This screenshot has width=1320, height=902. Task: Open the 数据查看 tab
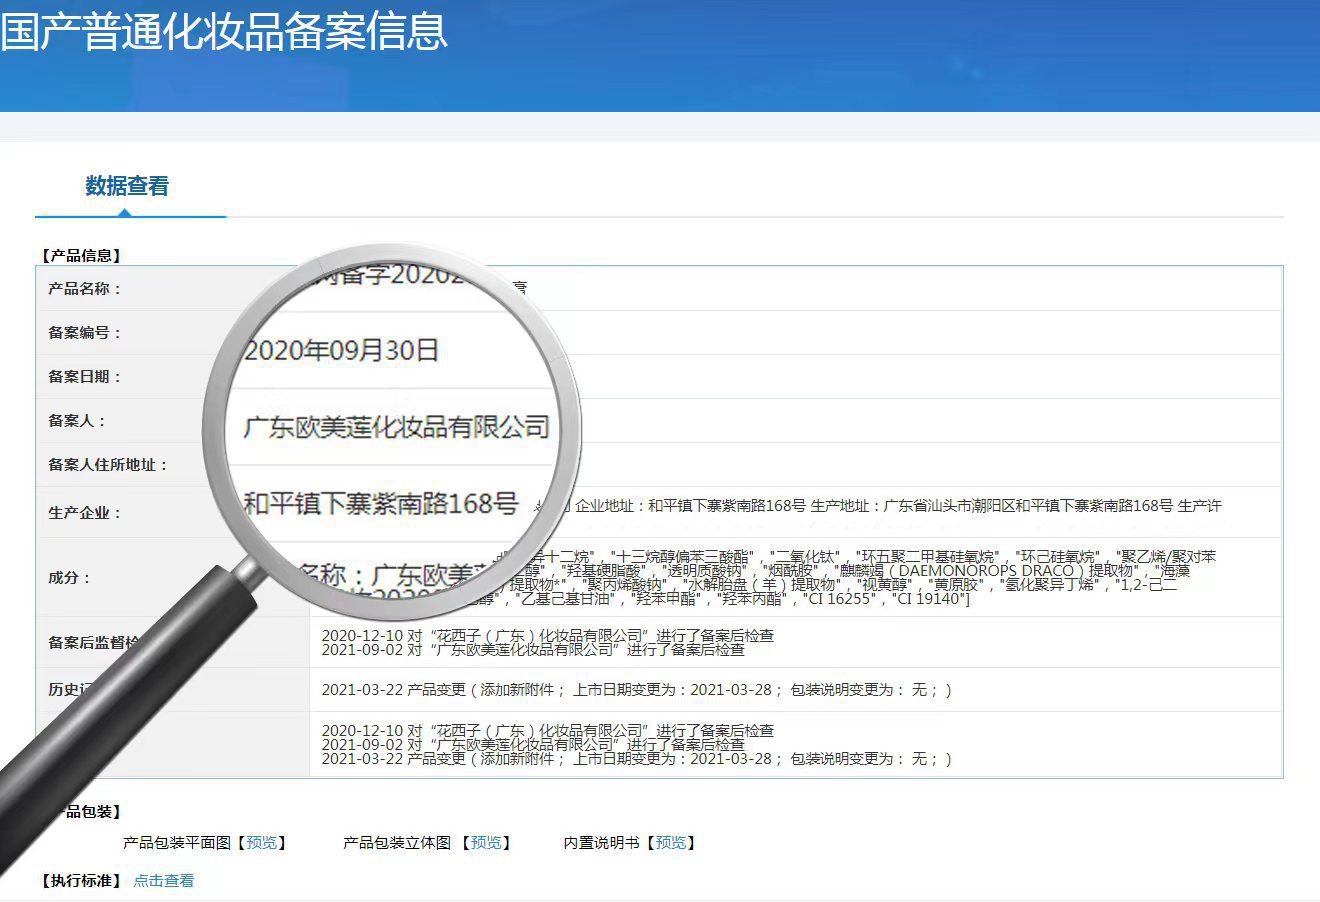click(x=127, y=186)
